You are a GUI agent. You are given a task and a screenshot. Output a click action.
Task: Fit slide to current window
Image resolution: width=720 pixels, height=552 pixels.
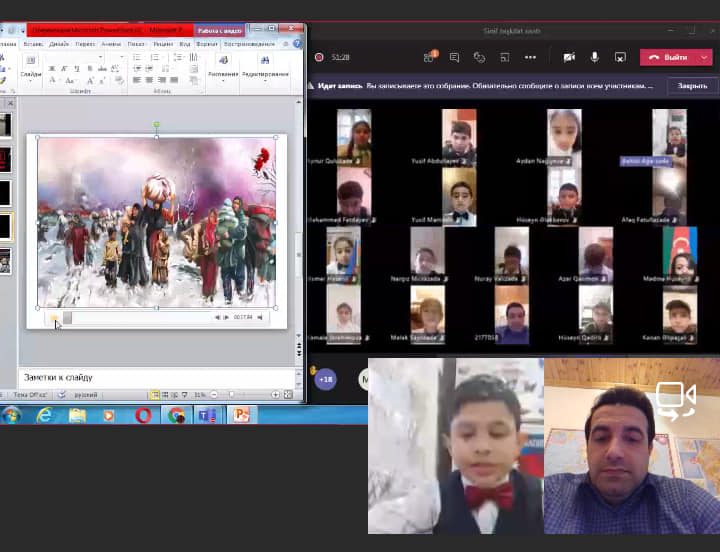(x=288, y=394)
